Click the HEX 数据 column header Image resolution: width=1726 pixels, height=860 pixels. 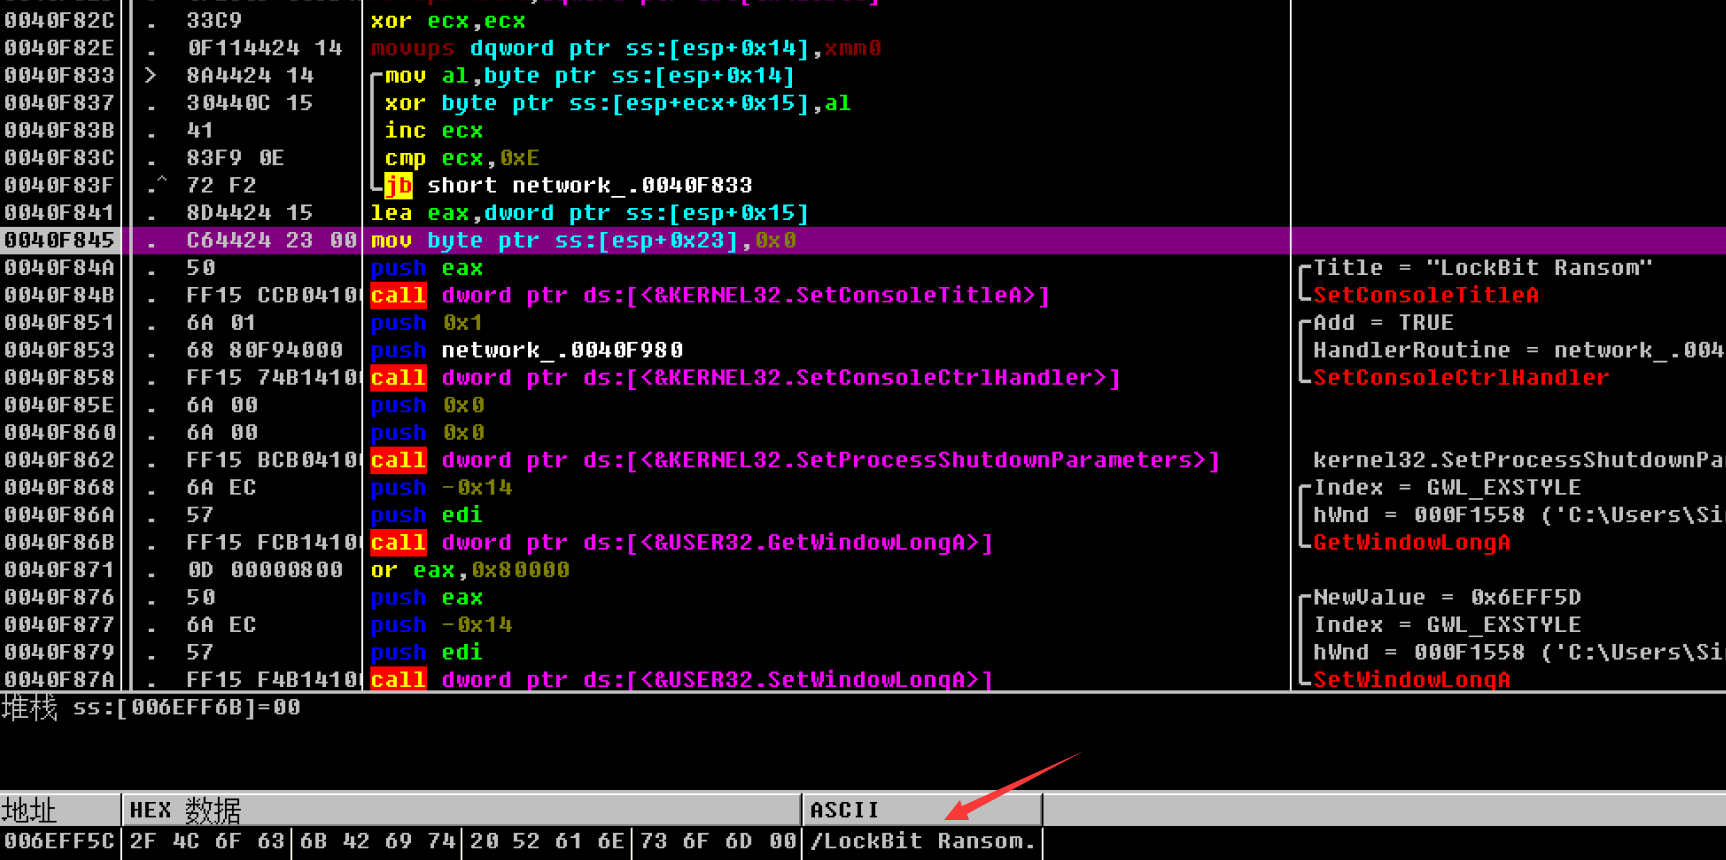(x=461, y=809)
